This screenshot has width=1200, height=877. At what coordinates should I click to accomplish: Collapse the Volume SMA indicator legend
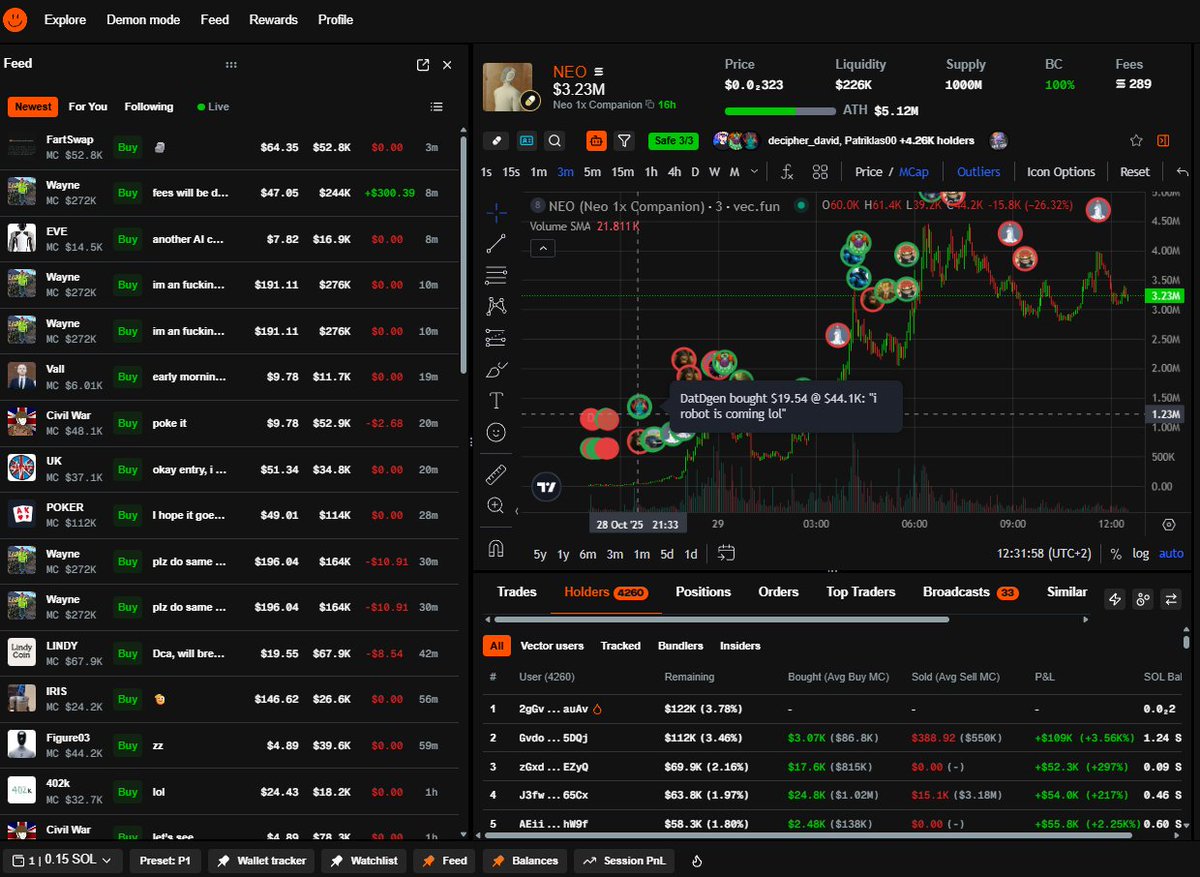click(x=542, y=247)
